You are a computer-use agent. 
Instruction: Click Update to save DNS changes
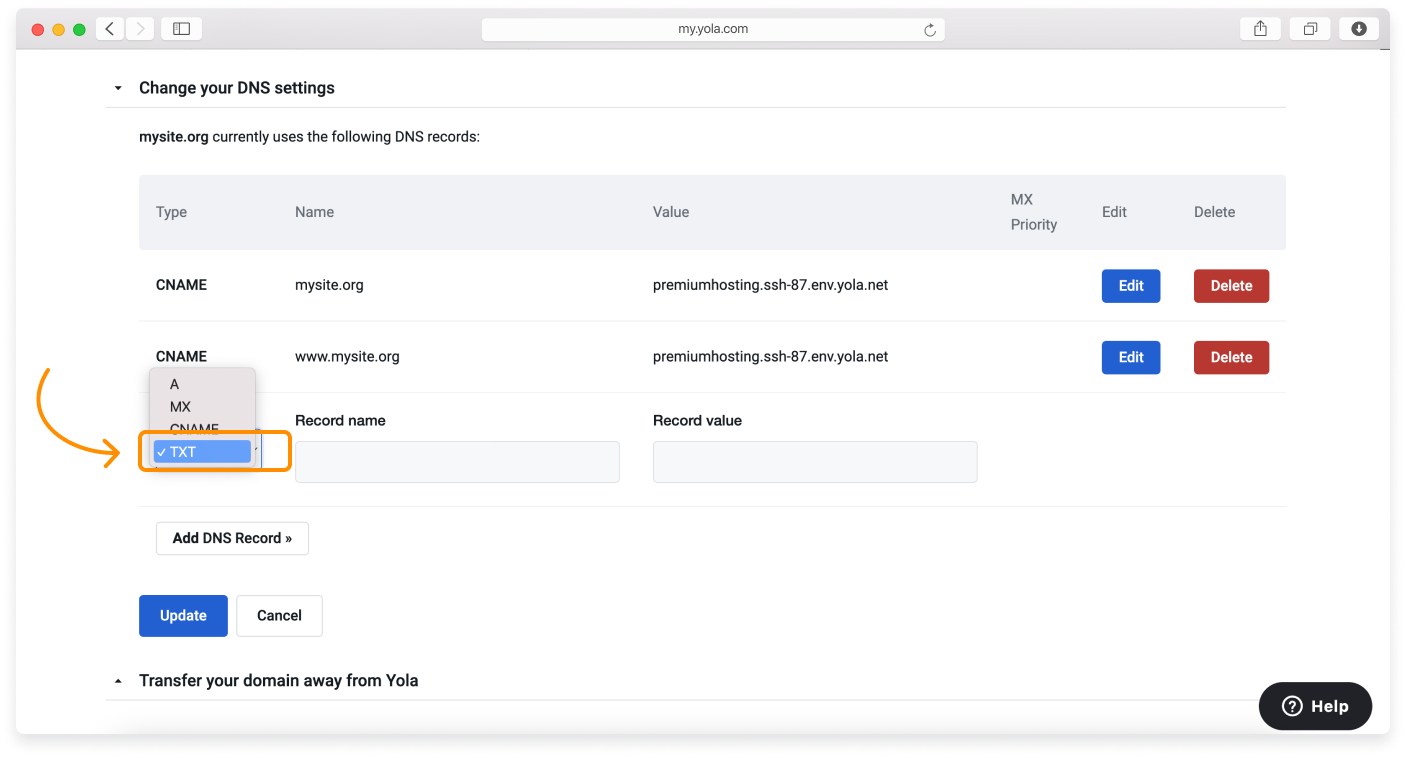183,615
